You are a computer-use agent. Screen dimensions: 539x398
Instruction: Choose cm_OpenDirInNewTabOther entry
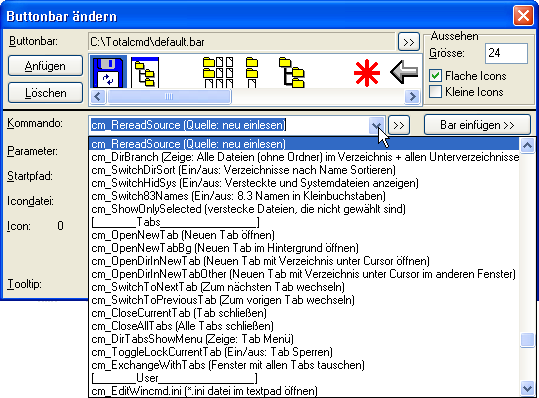tap(304, 274)
